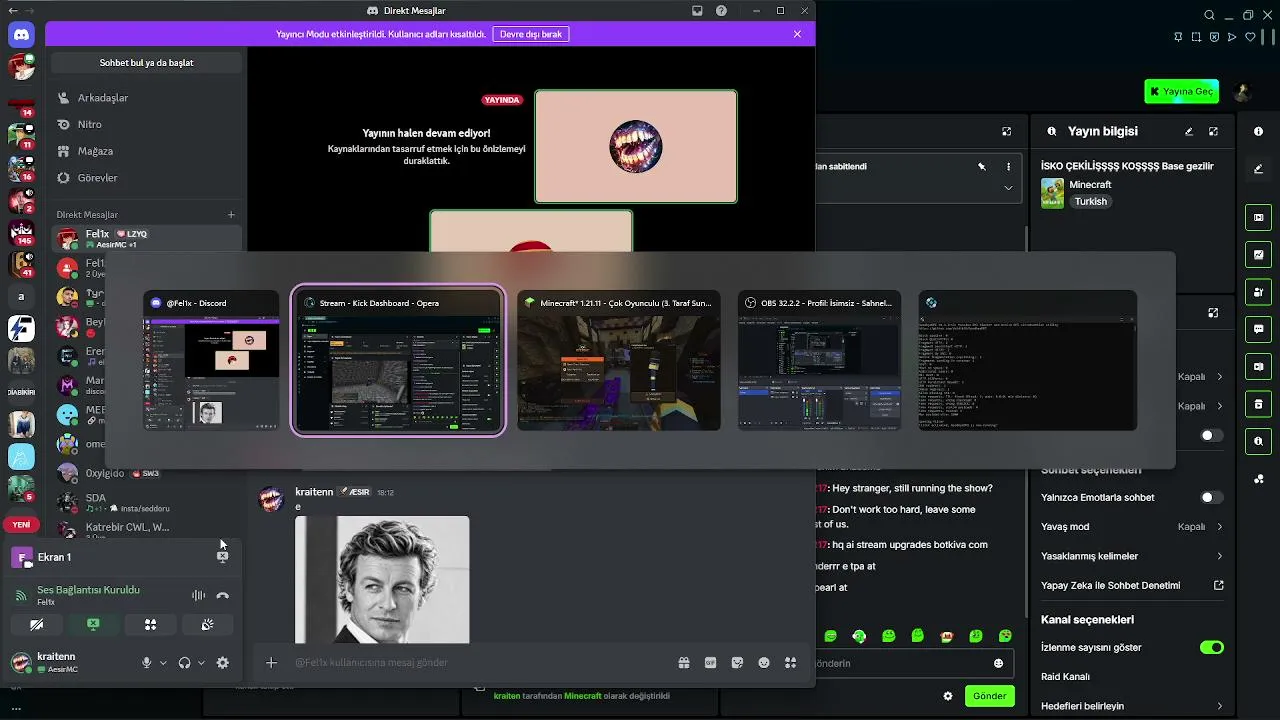Disable İzlenme sayısını göster switch
Screen dimensions: 1280x720
[x=1211, y=647]
